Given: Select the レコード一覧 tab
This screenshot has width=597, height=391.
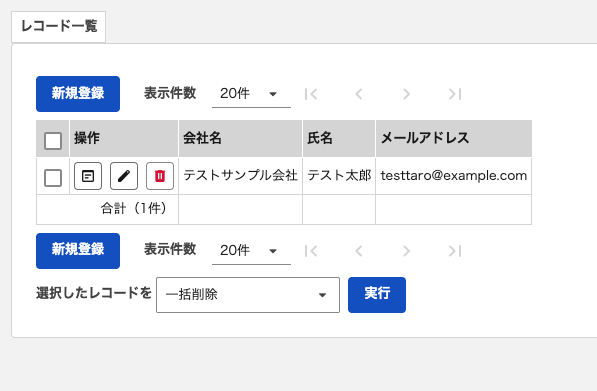Looking at the screenshot, I should (59, 27).
